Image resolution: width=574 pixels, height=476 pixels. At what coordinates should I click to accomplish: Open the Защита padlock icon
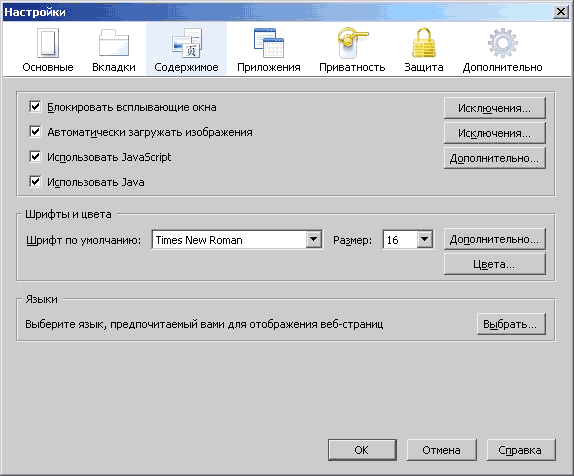[x=424, y=43]
